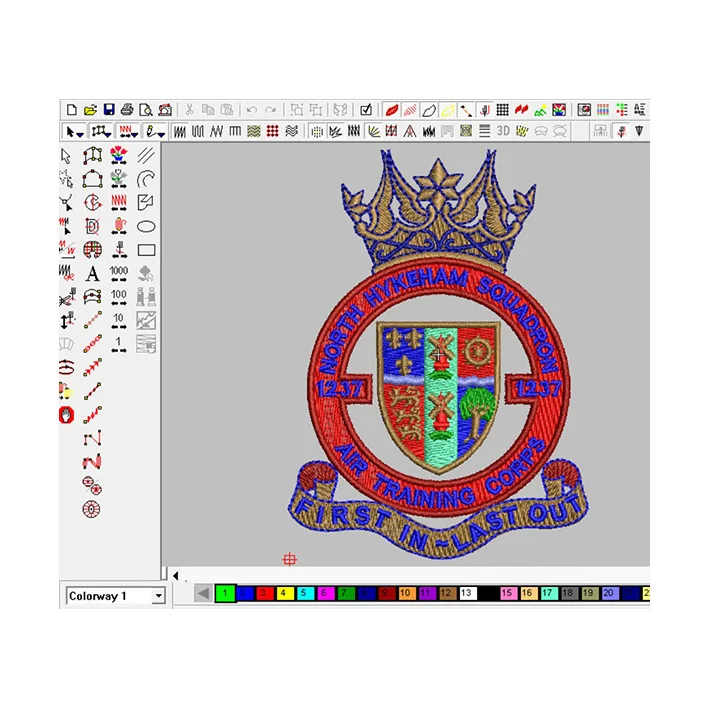Select the Input C circle tool
The width and height of the screenshot is (709, 709).
tap(92, 202)
